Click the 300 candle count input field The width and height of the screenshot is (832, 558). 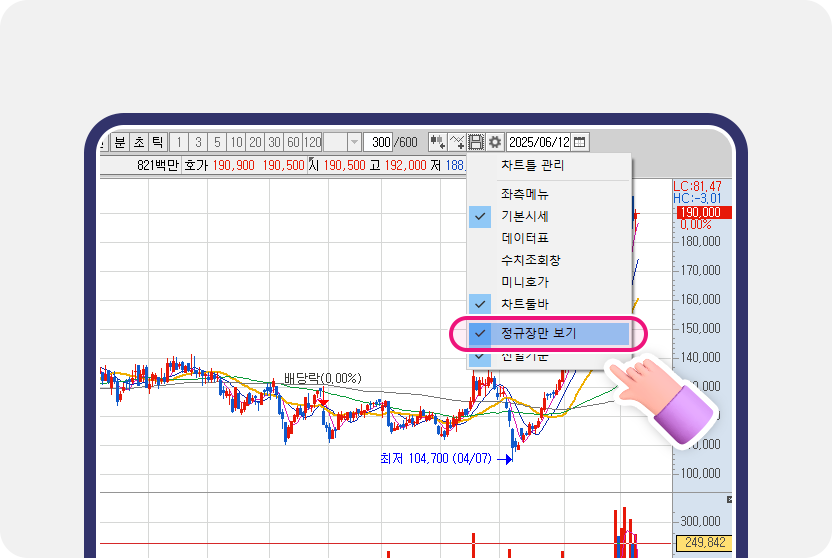(x=378, y=142)
